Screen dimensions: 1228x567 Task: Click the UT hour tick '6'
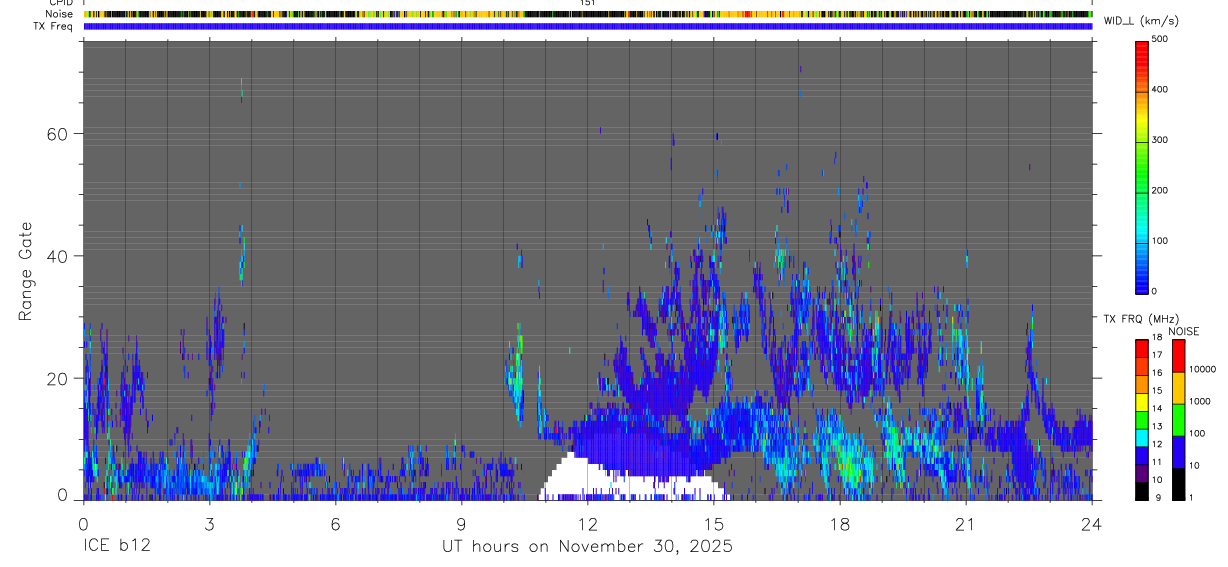(335, 522)
